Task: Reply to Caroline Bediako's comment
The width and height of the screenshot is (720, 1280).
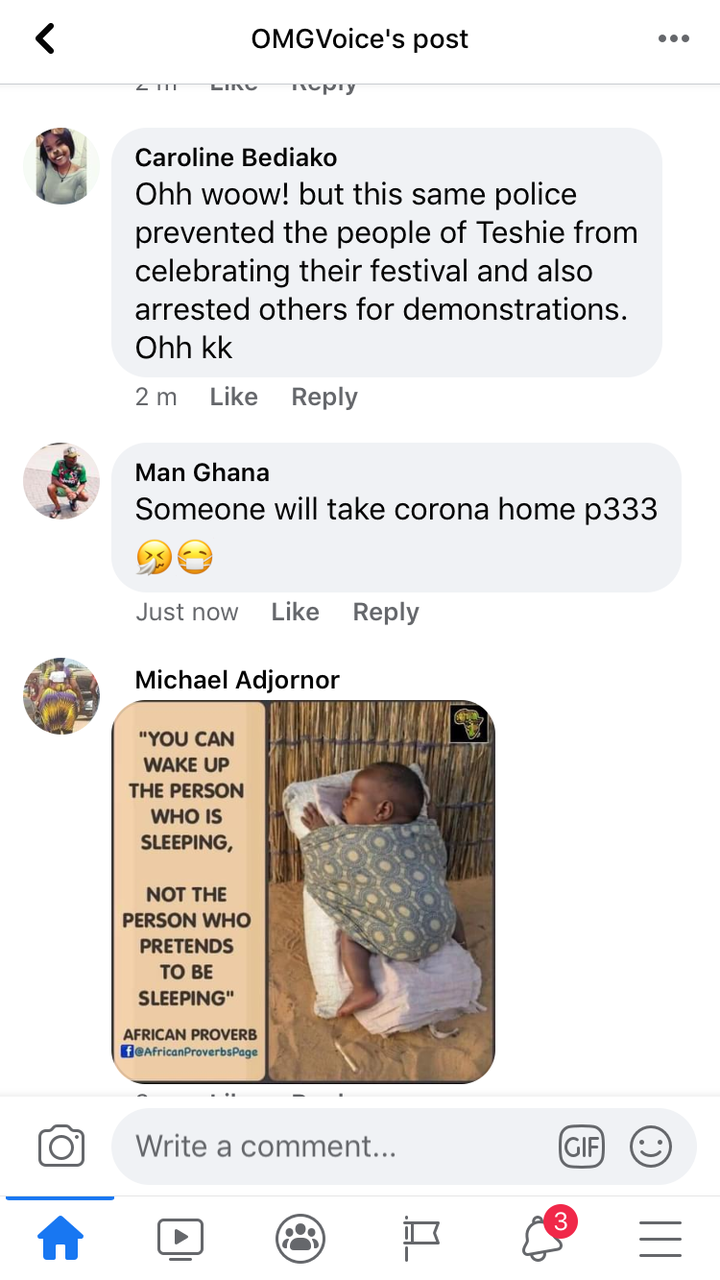Action: 324,397
